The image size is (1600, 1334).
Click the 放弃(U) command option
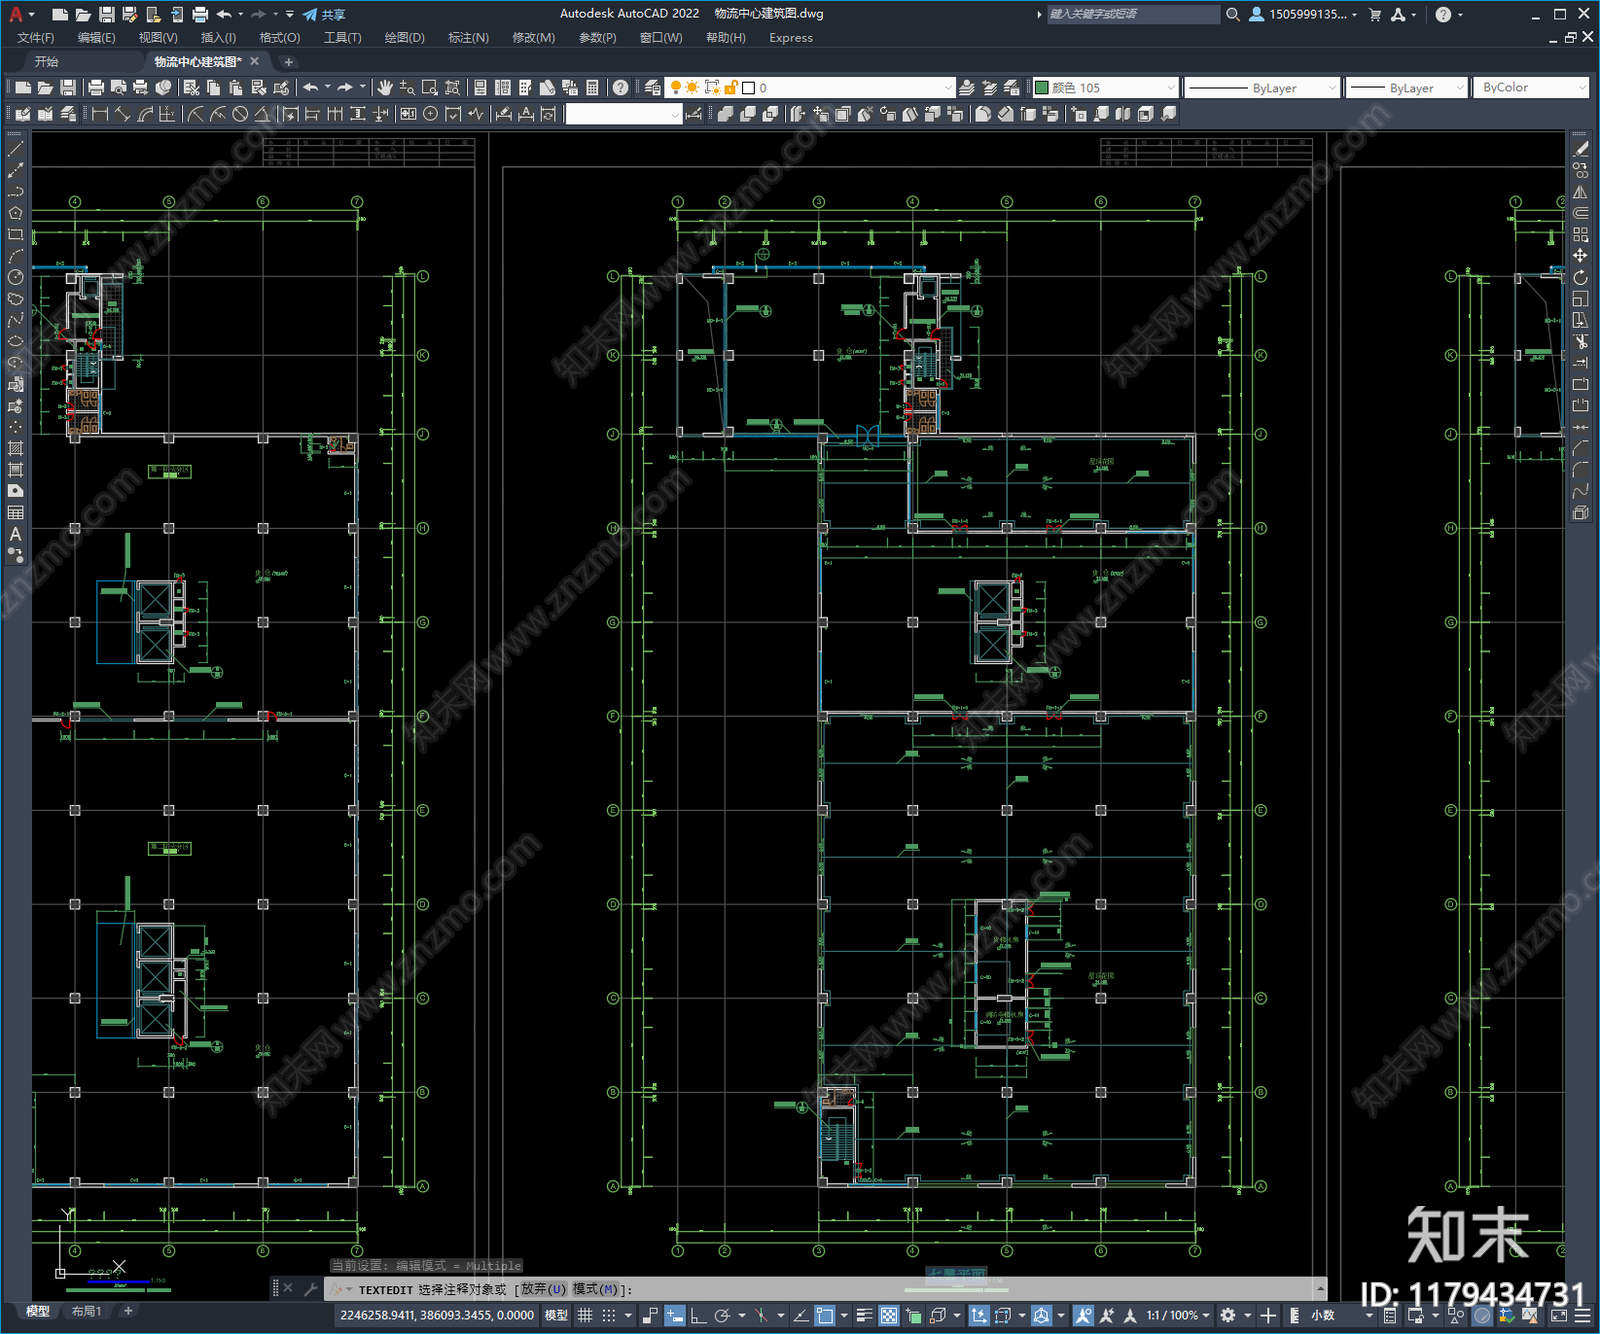543,1289
